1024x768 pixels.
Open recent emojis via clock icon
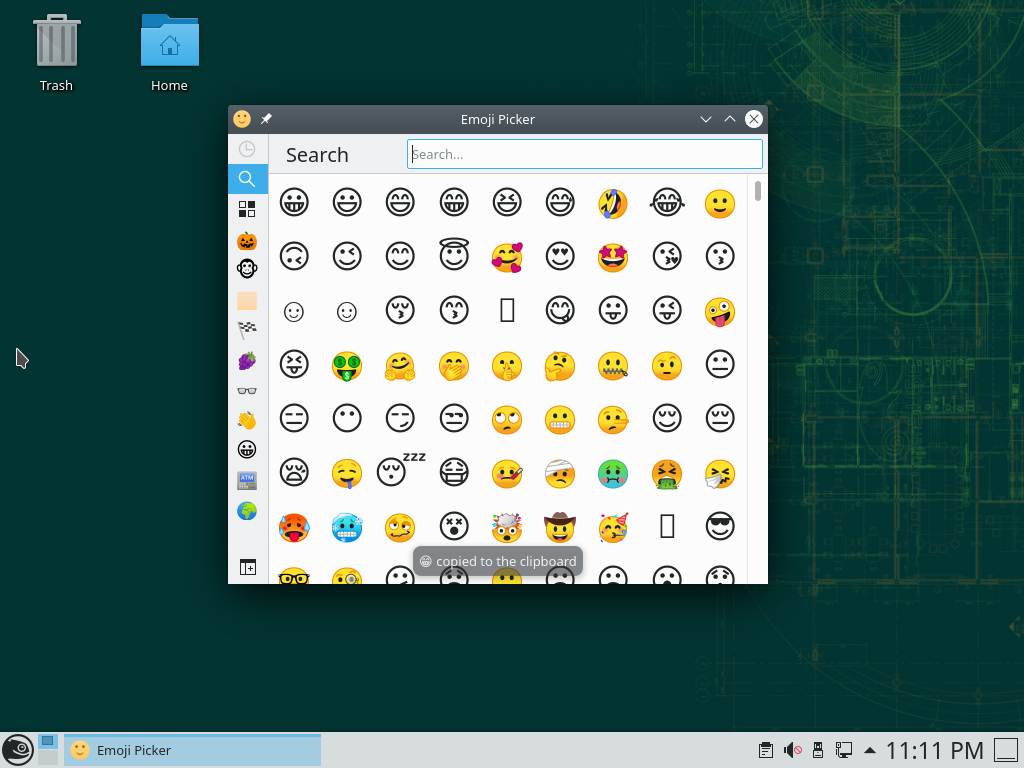click(247, 148)
